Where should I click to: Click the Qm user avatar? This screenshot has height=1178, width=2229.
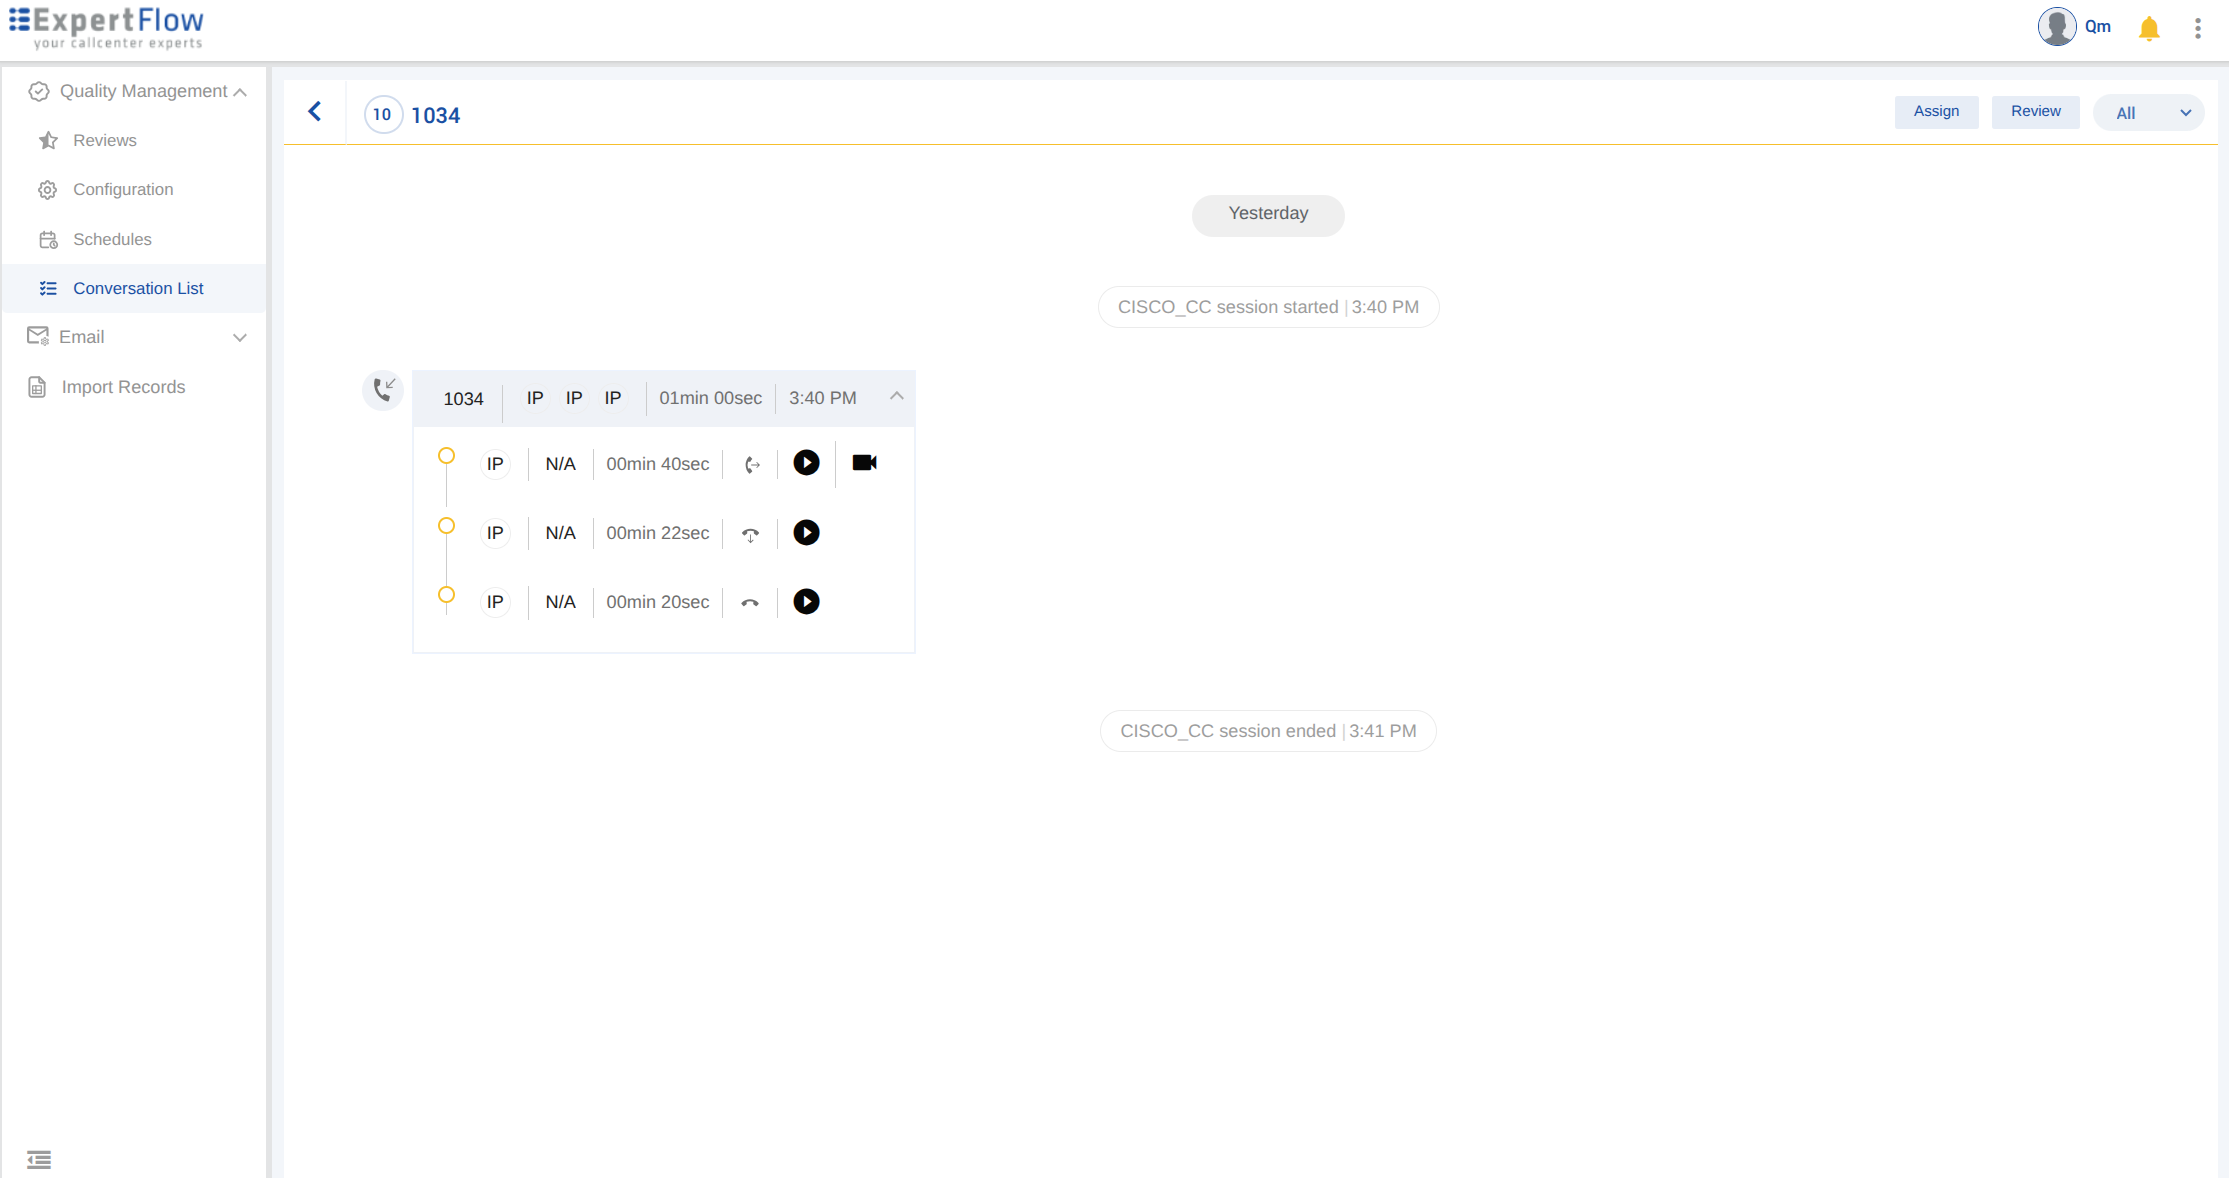[2057, 27]
